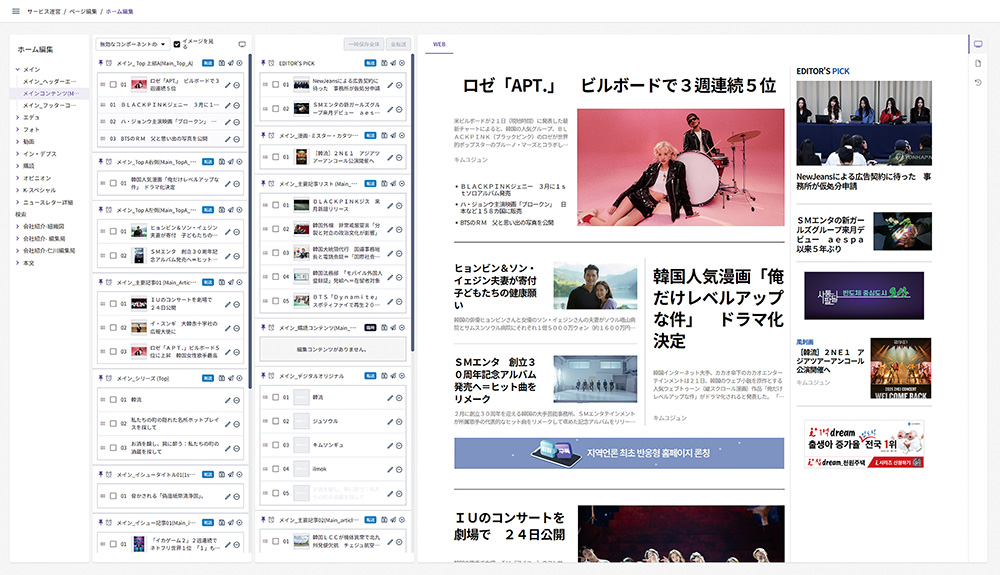Click the 全転送 button

(399, 44)
